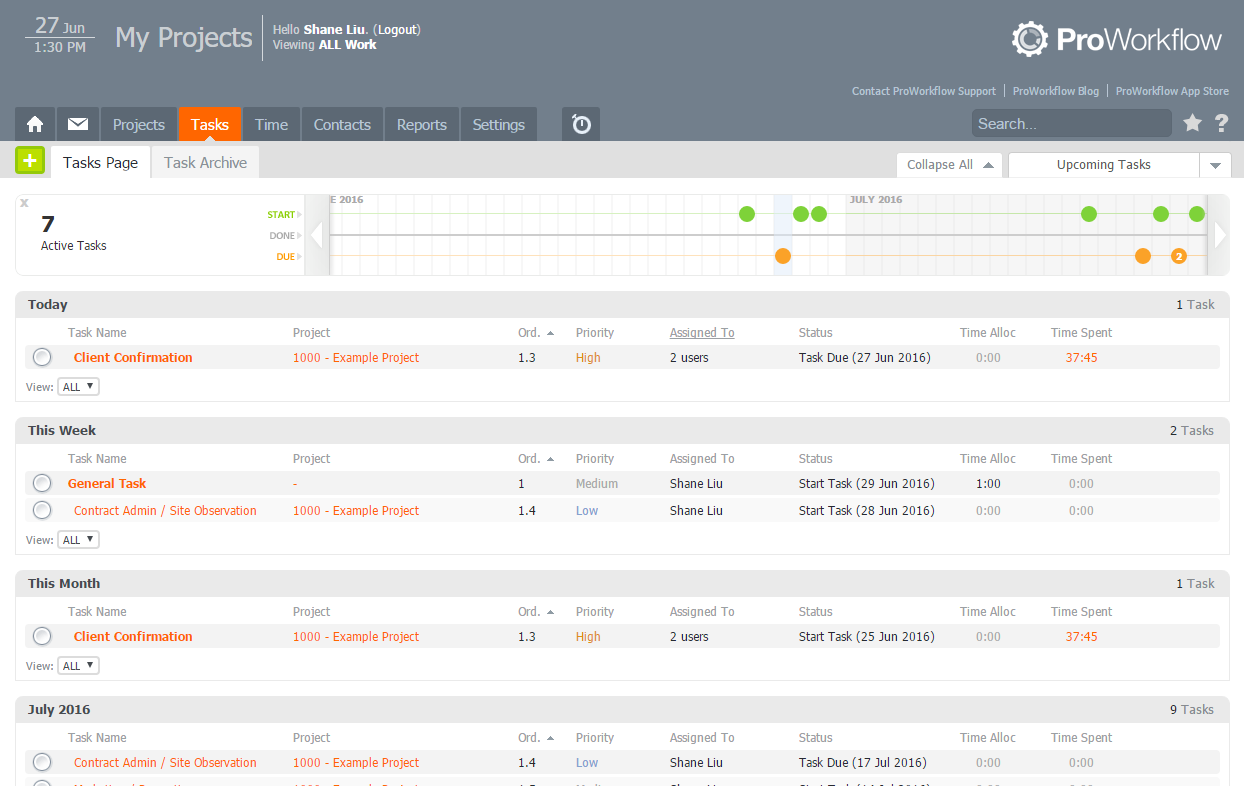Switch to the Task Archive tab
Screen dimensions: 1244x786
pos(204,161)
